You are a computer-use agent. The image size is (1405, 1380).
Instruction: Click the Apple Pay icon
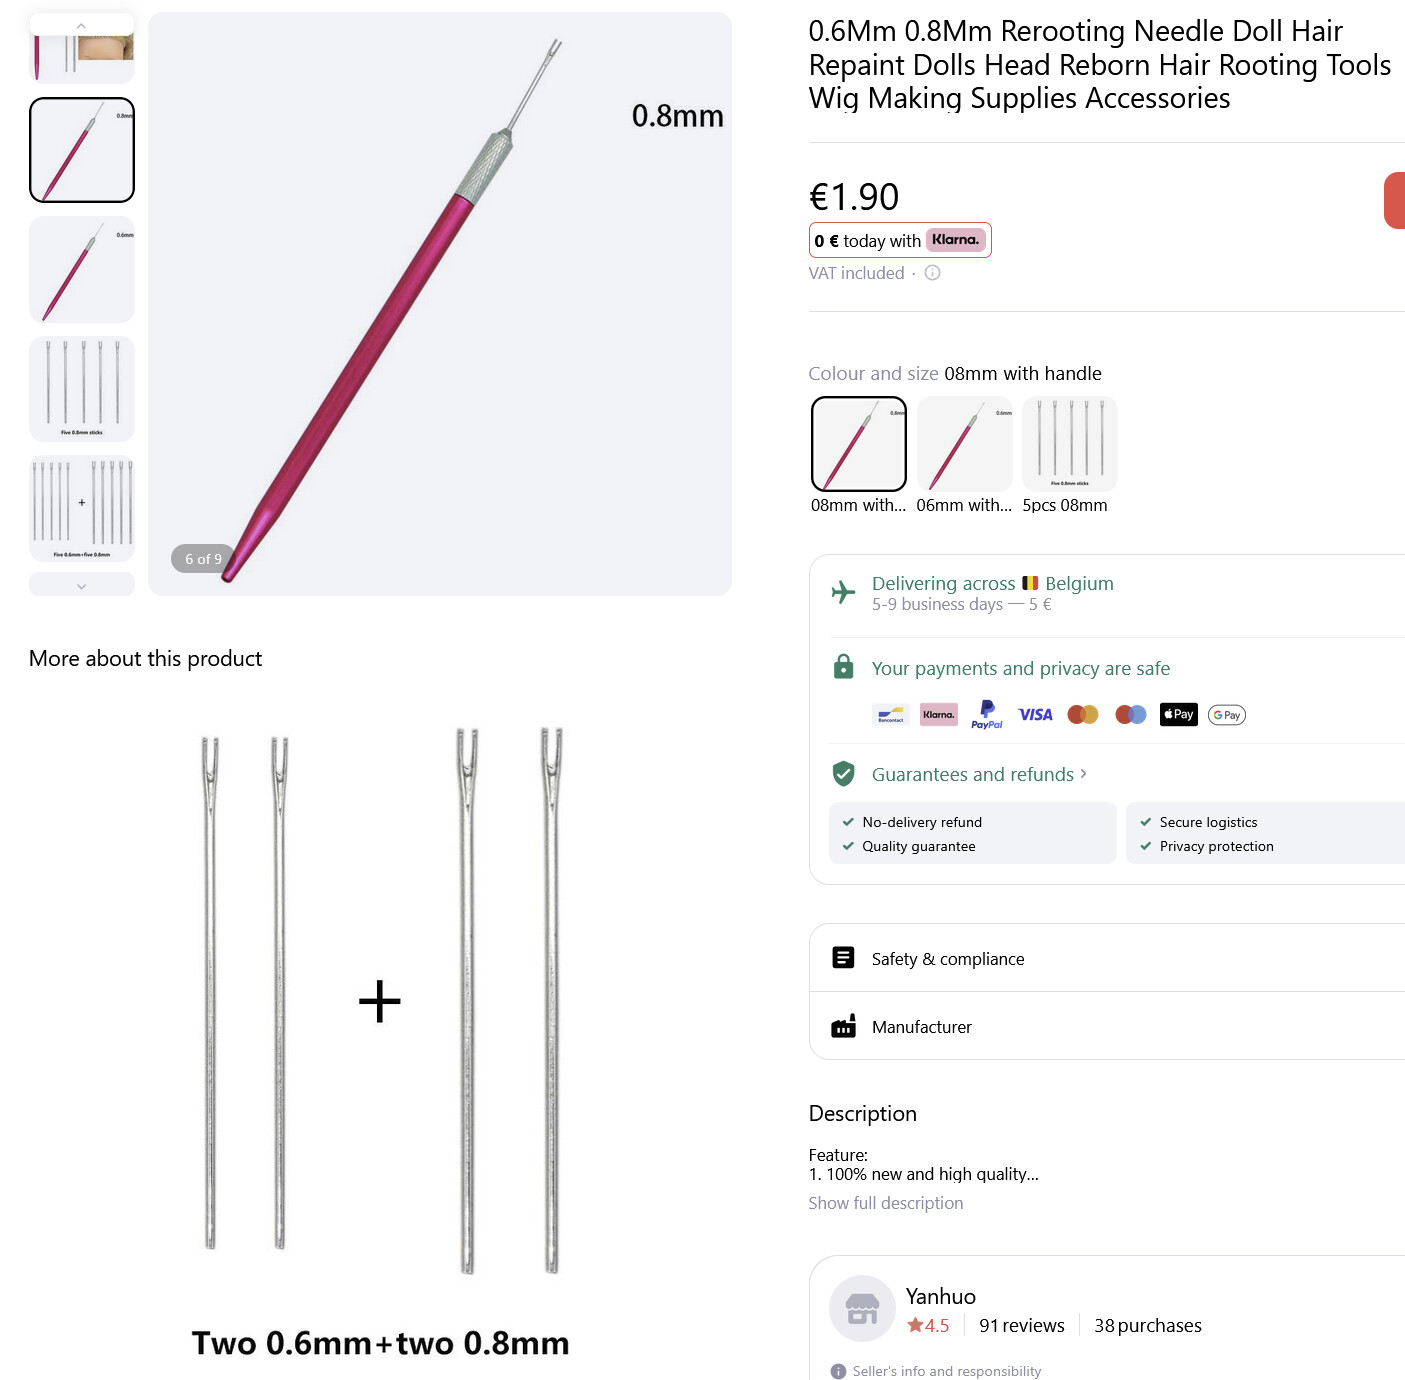pos(1178,714)
